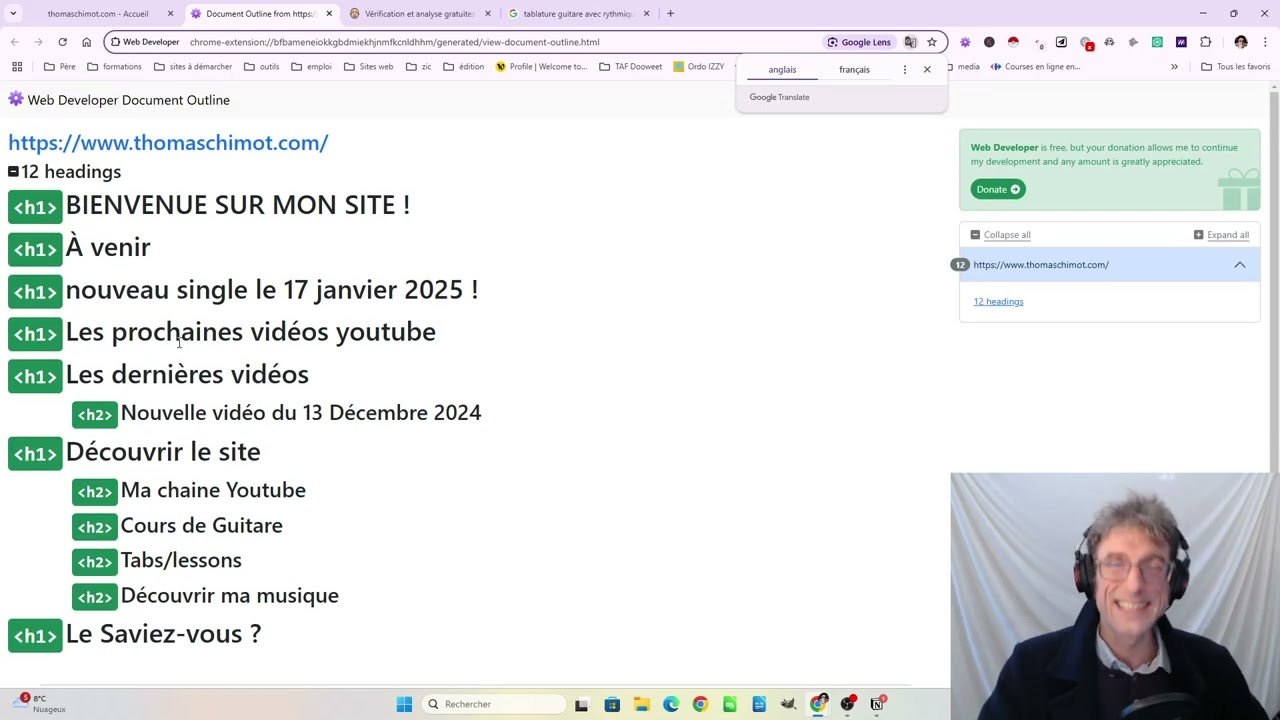This screenshot has height=720, width=1280.
Task: Open Task View from the taskbar
Action: (x=582, y=704)
